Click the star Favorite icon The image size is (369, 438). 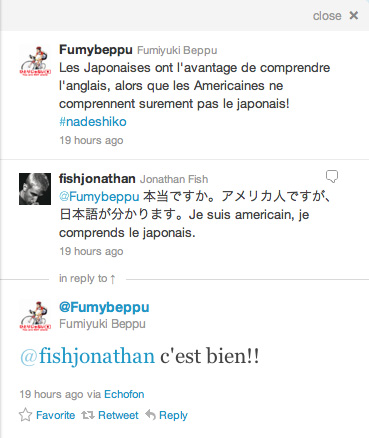tap(25, 415)
